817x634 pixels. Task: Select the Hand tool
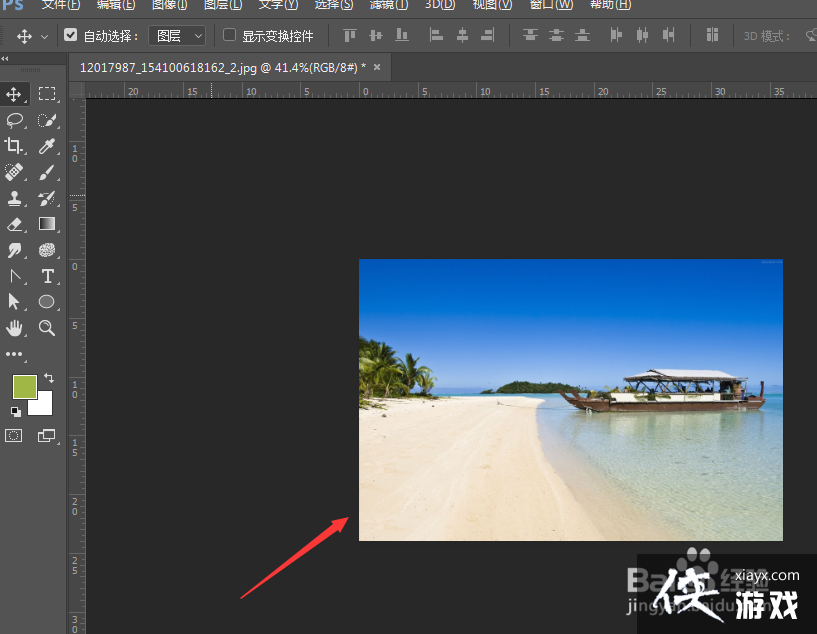(15, 328)
